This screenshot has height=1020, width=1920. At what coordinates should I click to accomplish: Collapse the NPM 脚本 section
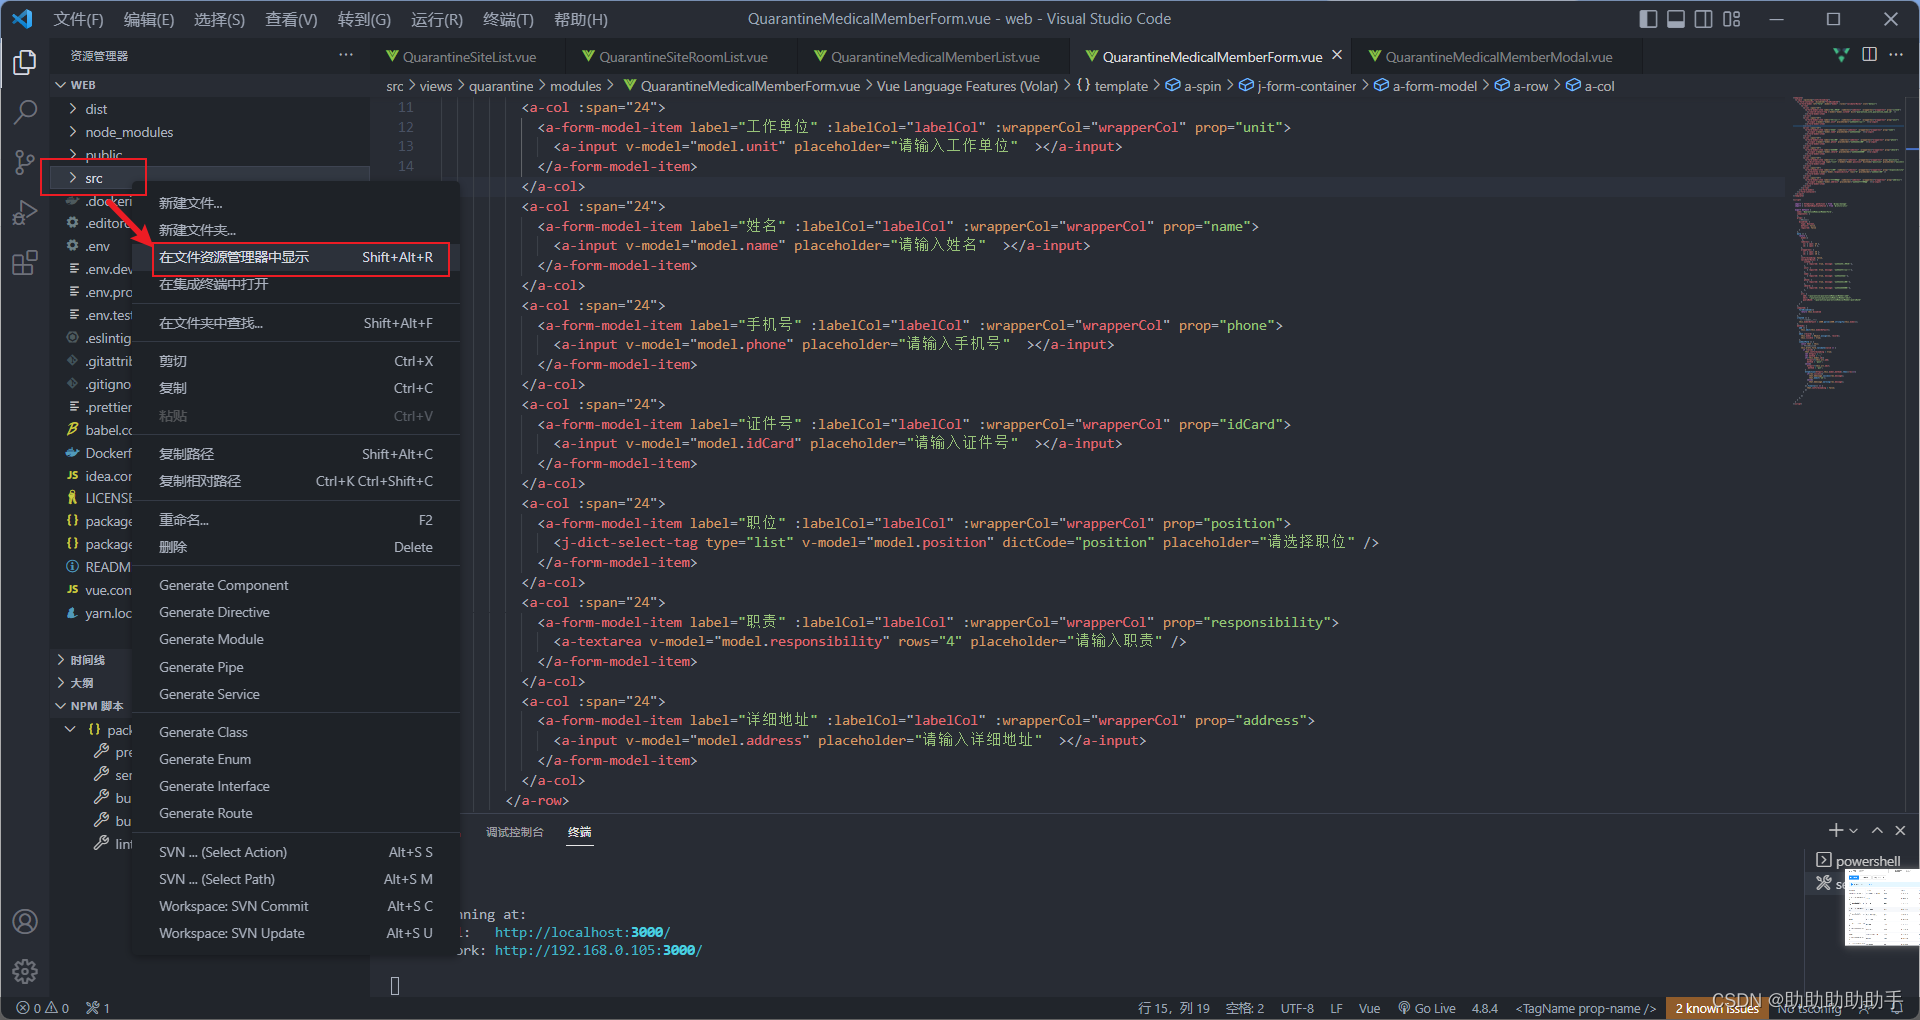[x=91, y=706]
